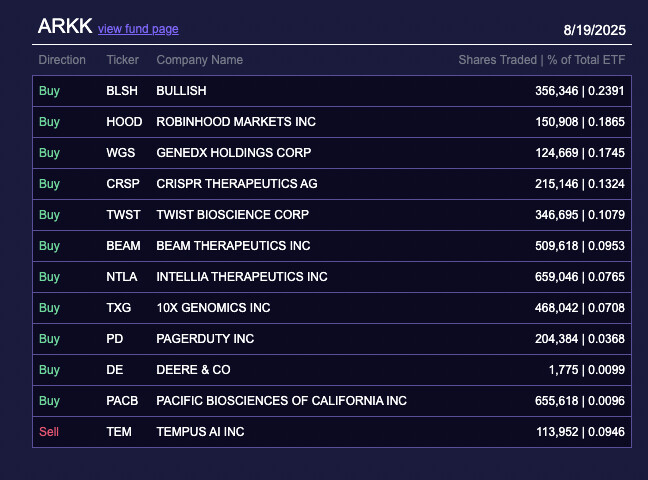Click Buy label in the BEAM row
Viewport: 648px width, 480px height.
(x=49, y=246)
